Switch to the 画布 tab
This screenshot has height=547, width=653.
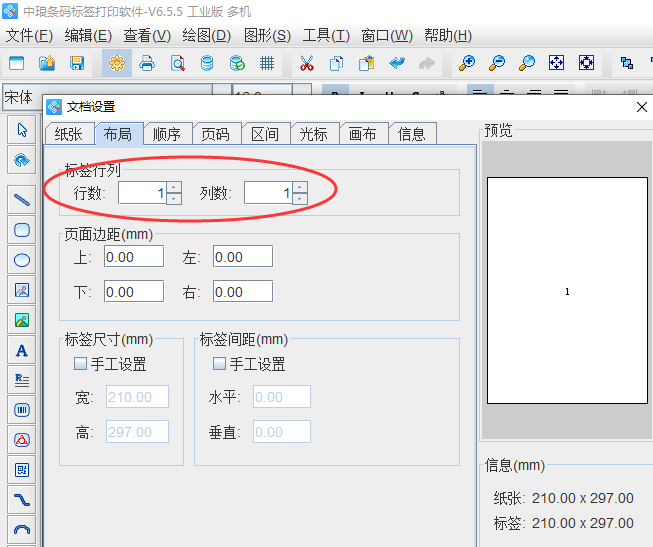point(363,134)
